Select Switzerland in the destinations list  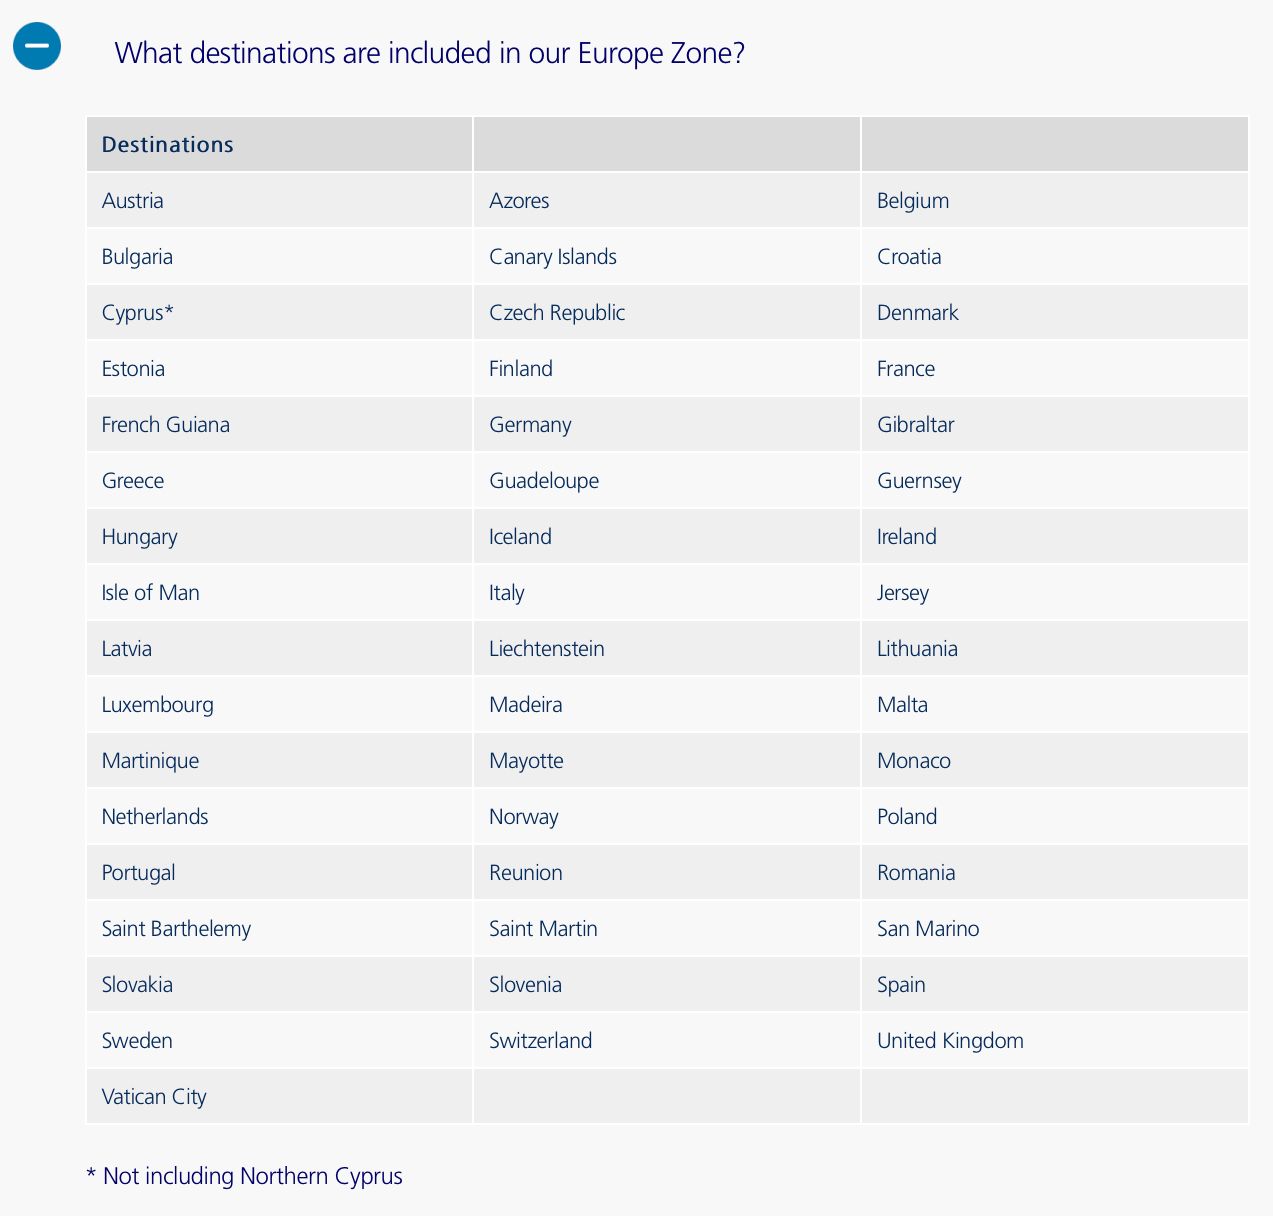pos(541,1041)
